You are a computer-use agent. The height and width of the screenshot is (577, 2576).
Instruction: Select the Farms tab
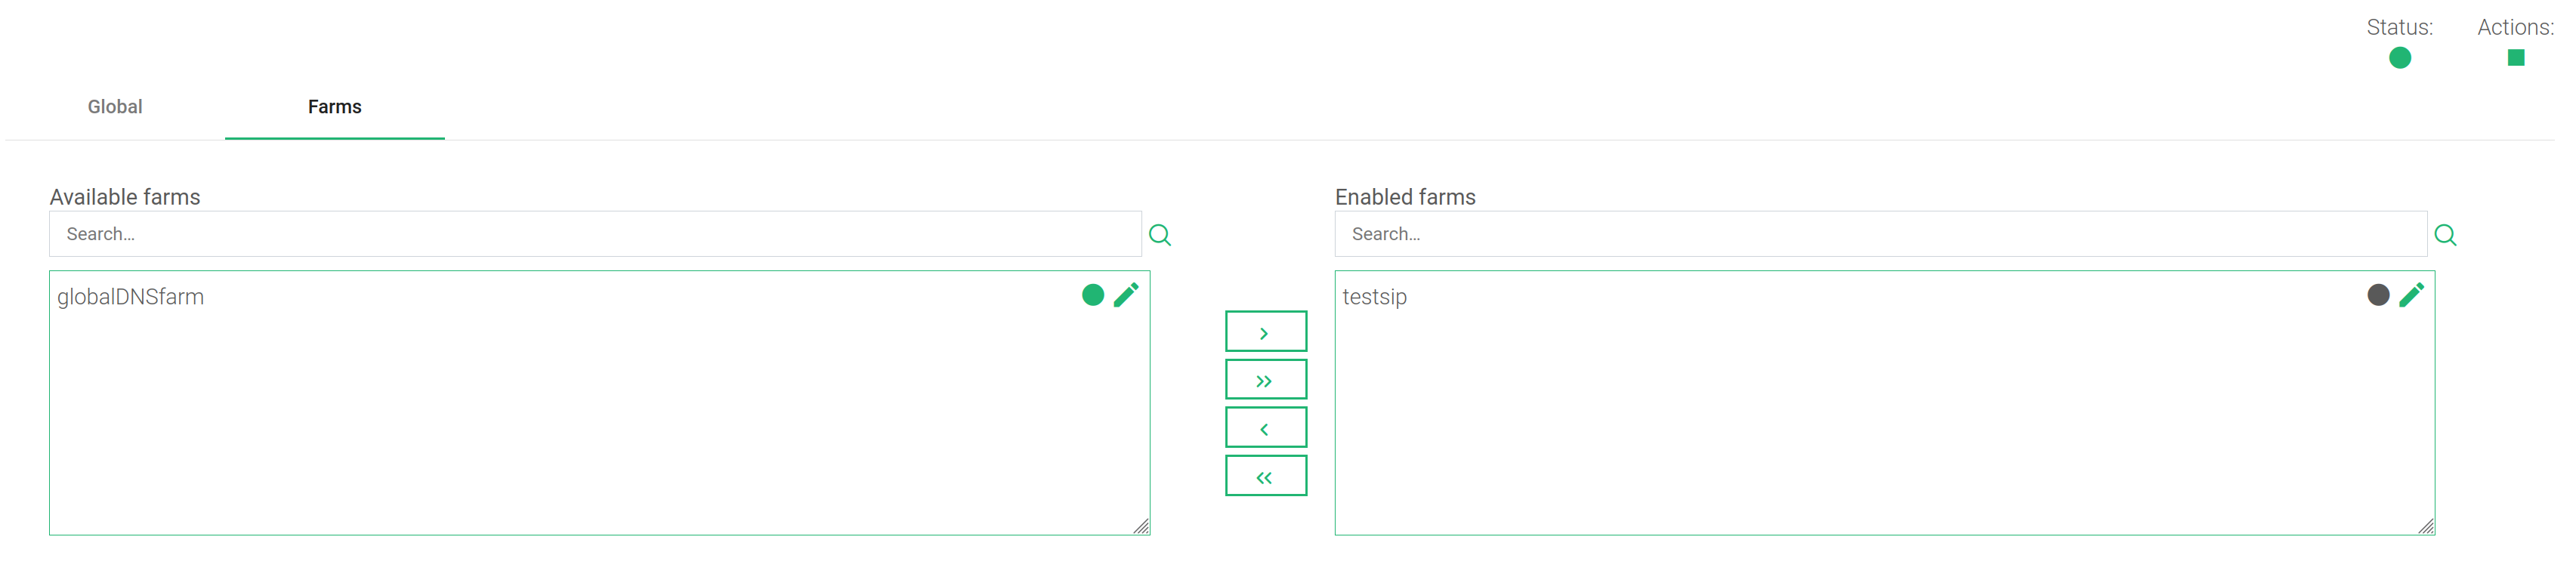pos(334,107)
